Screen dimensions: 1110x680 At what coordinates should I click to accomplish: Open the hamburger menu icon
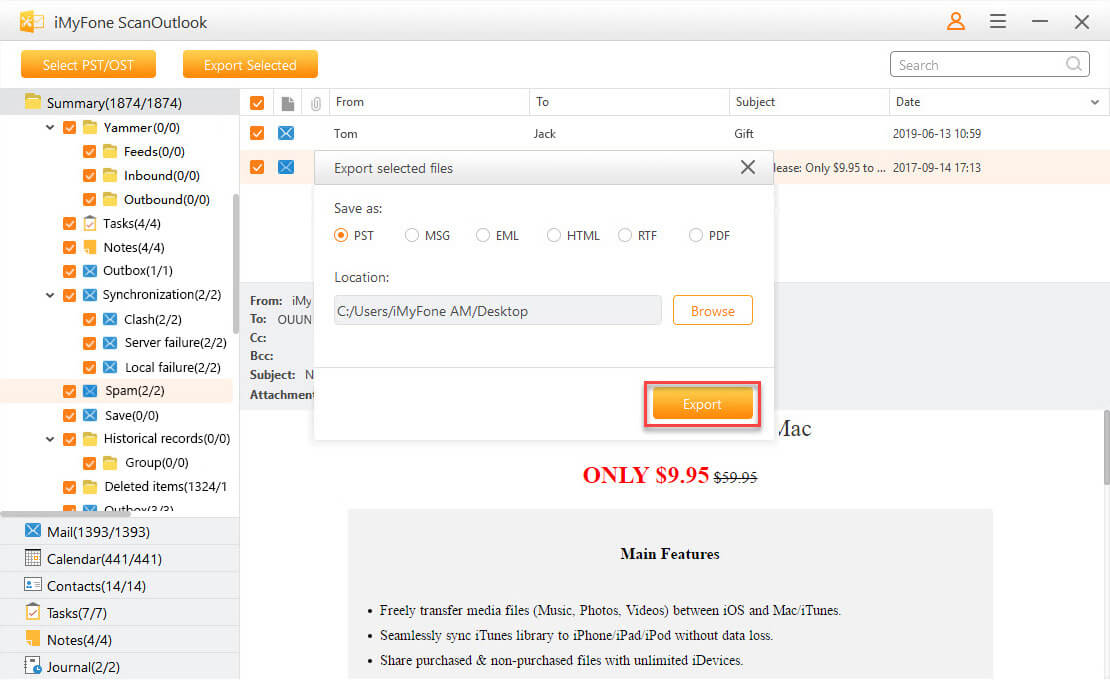997,21
